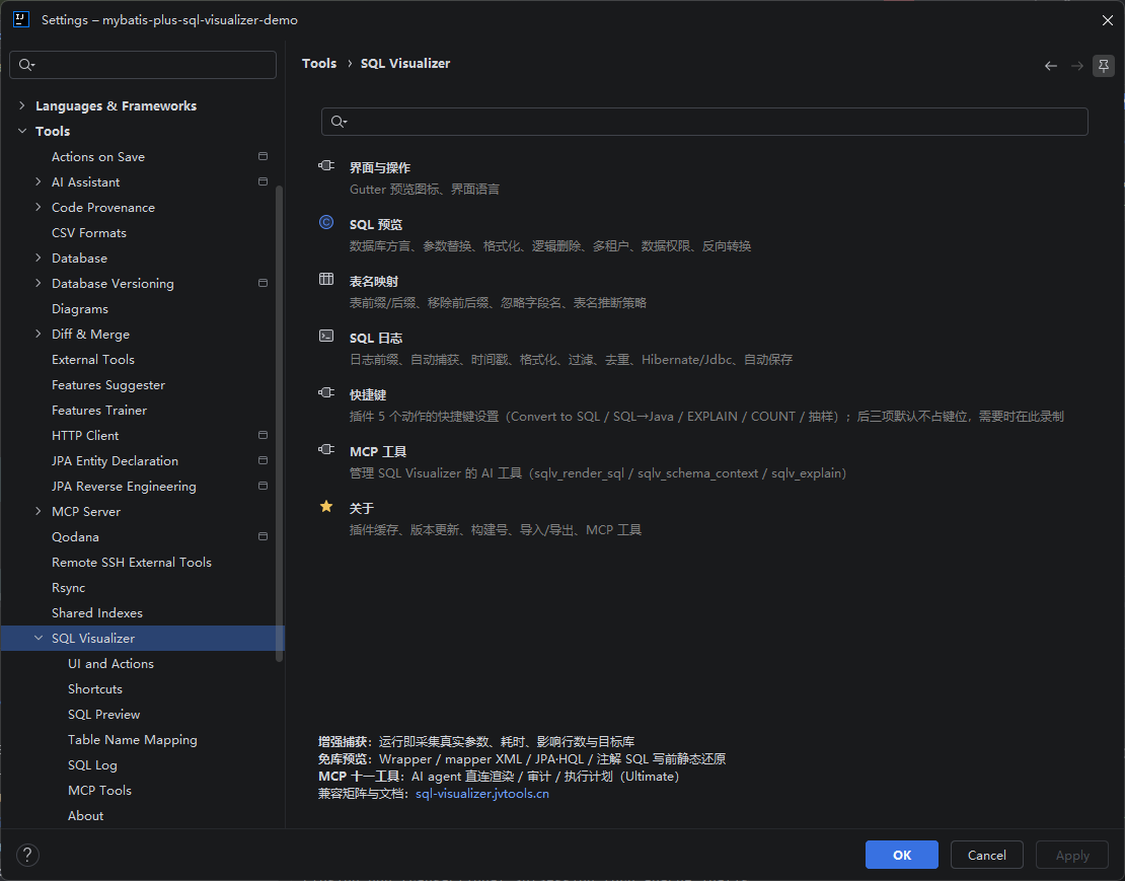The image size is (1125, 881).
Task: Open the UI and Actions settings page
Action: [110, 664]
